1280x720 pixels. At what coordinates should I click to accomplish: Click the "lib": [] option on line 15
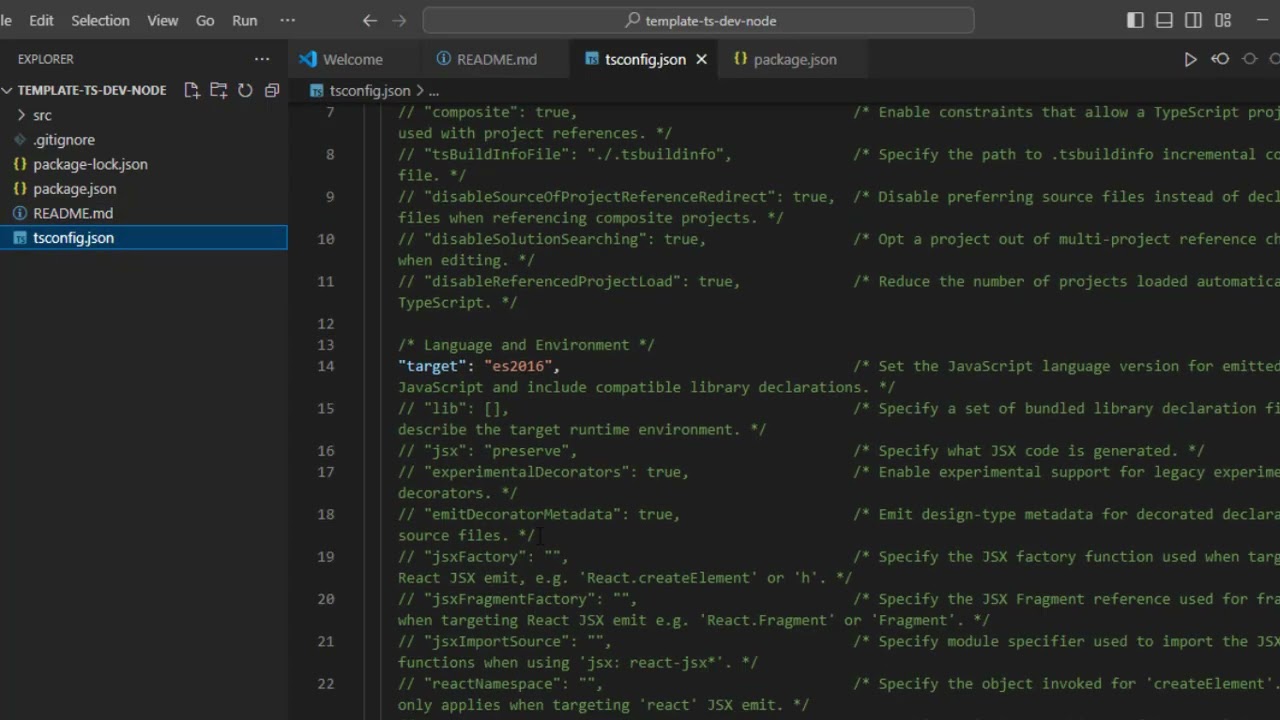click(453, 408)
